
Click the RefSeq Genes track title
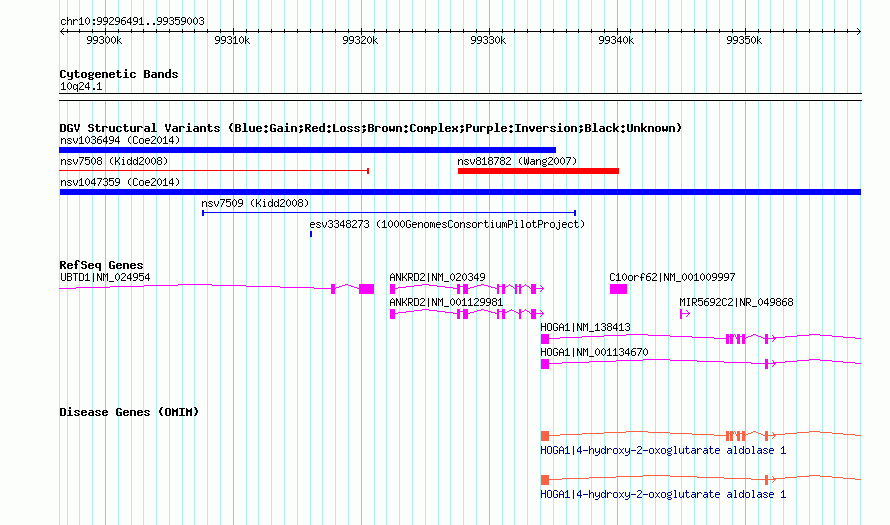101,265
